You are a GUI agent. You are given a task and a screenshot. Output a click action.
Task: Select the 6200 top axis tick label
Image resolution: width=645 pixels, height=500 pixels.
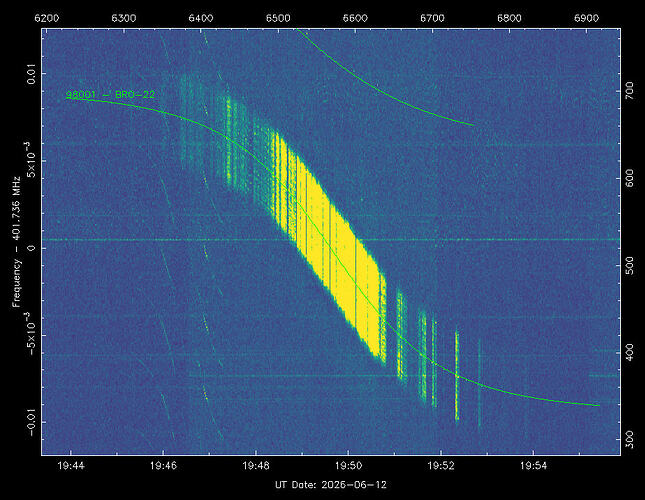[46, 18]
